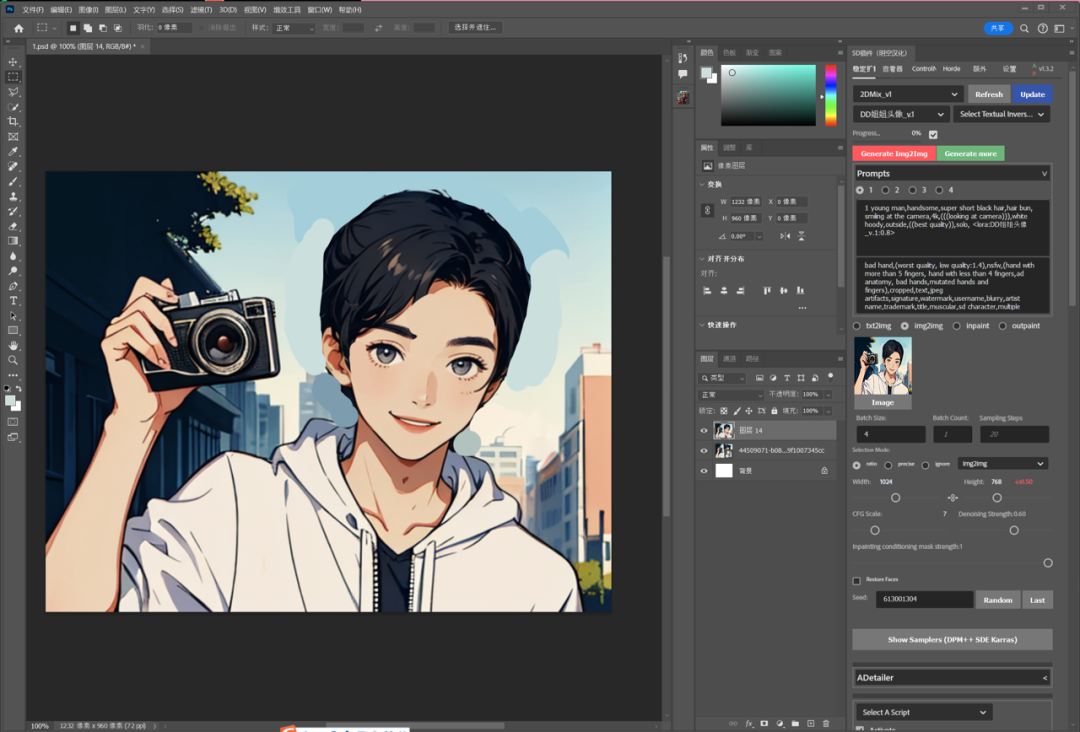
Task: Select the txt2img radio button
Action: (857, 326)
